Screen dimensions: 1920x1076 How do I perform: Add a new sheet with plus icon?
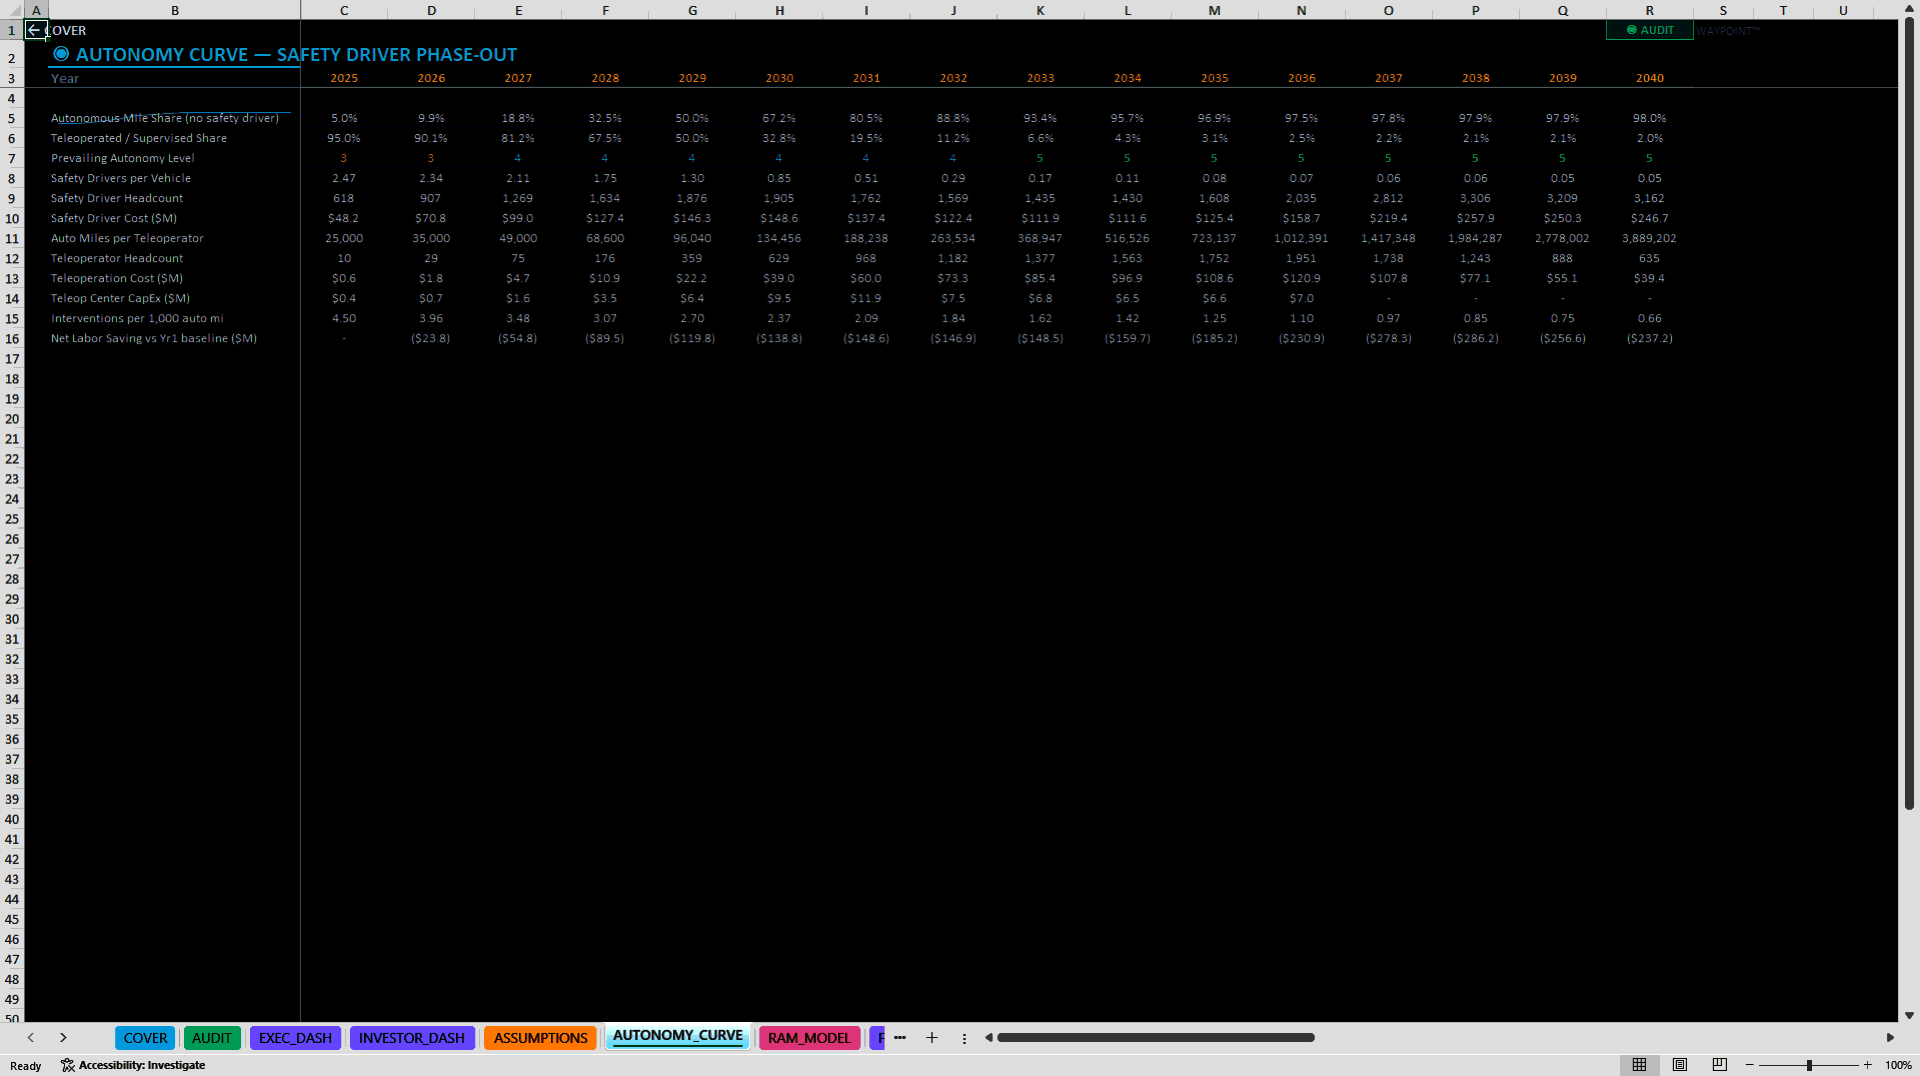932,1038
